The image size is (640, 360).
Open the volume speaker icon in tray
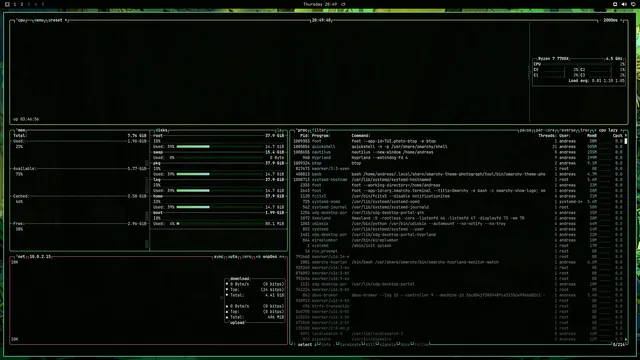pyautogui.click(x=624, y=4)
